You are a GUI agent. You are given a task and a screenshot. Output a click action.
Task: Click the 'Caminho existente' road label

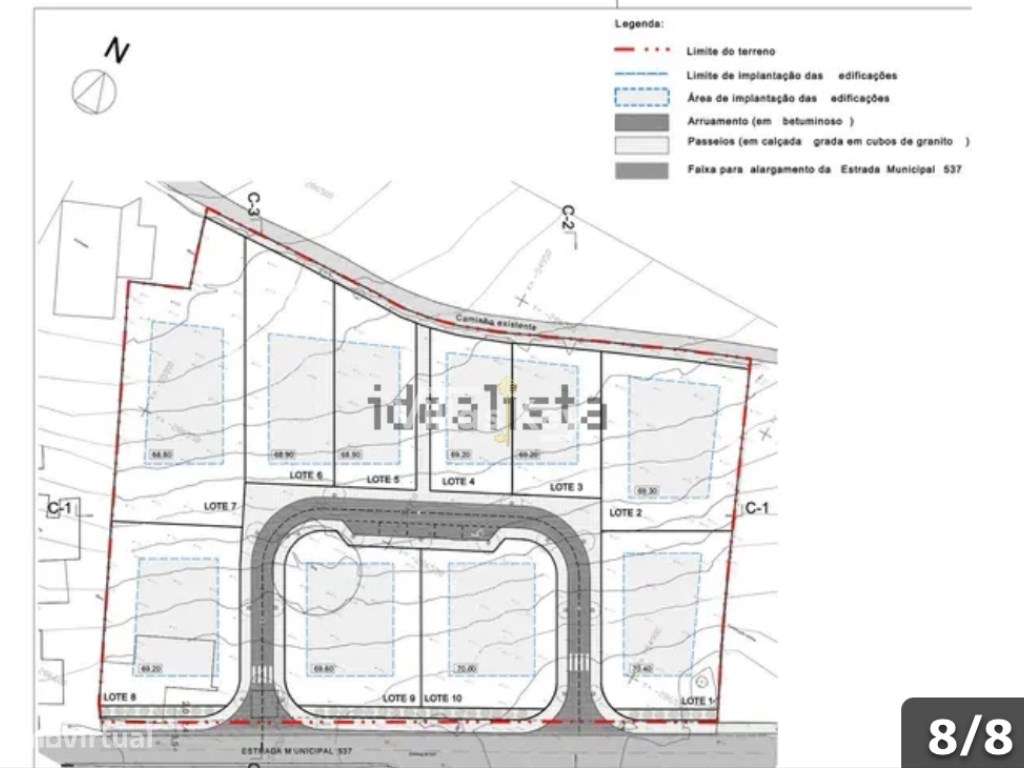point(496,322)
